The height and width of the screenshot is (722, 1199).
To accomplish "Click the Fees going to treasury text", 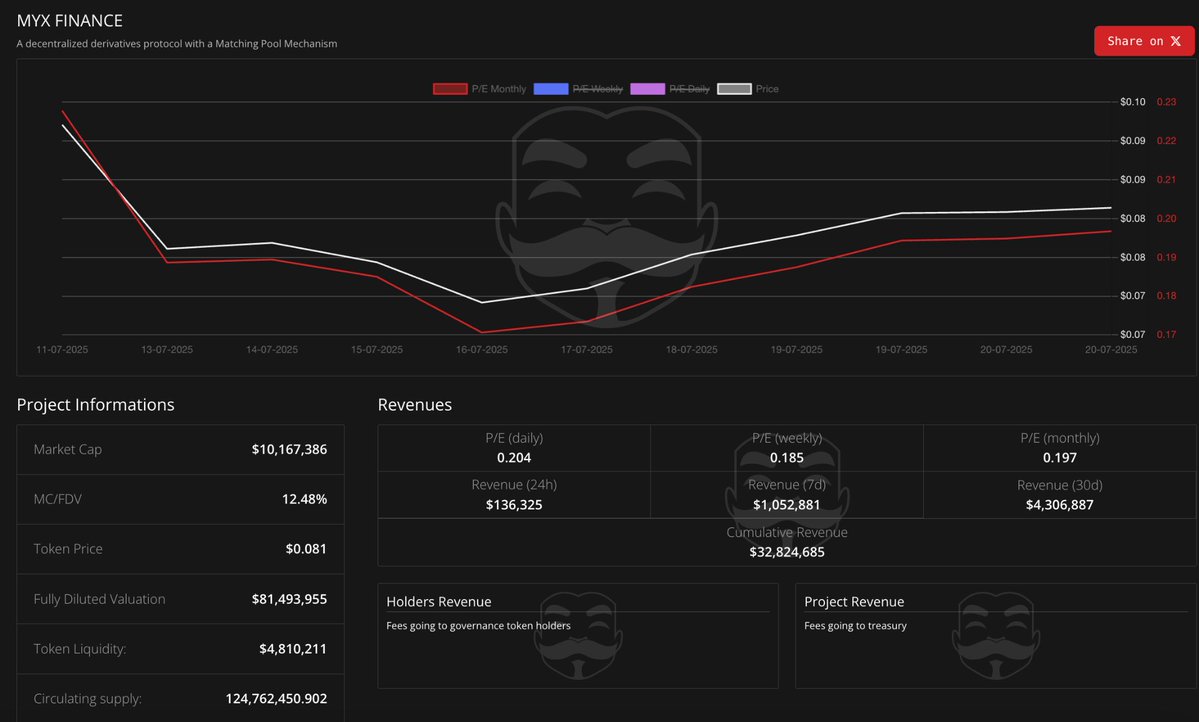I will [856, 626].
